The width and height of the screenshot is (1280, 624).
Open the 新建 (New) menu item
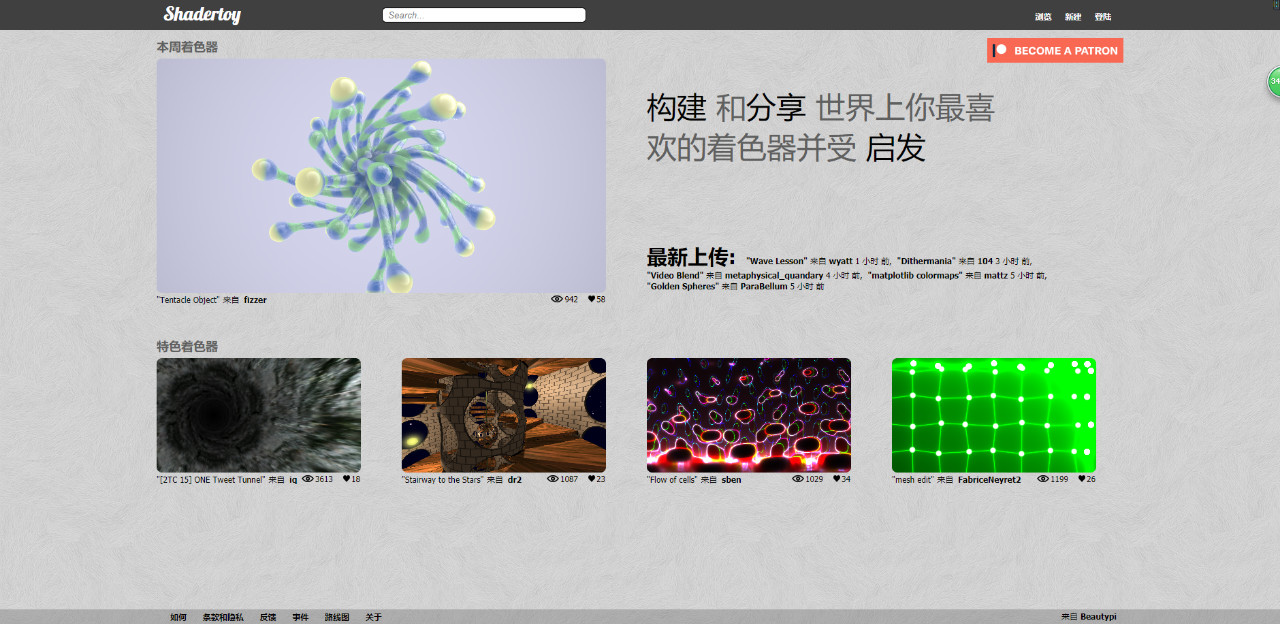pos(1073,17)
